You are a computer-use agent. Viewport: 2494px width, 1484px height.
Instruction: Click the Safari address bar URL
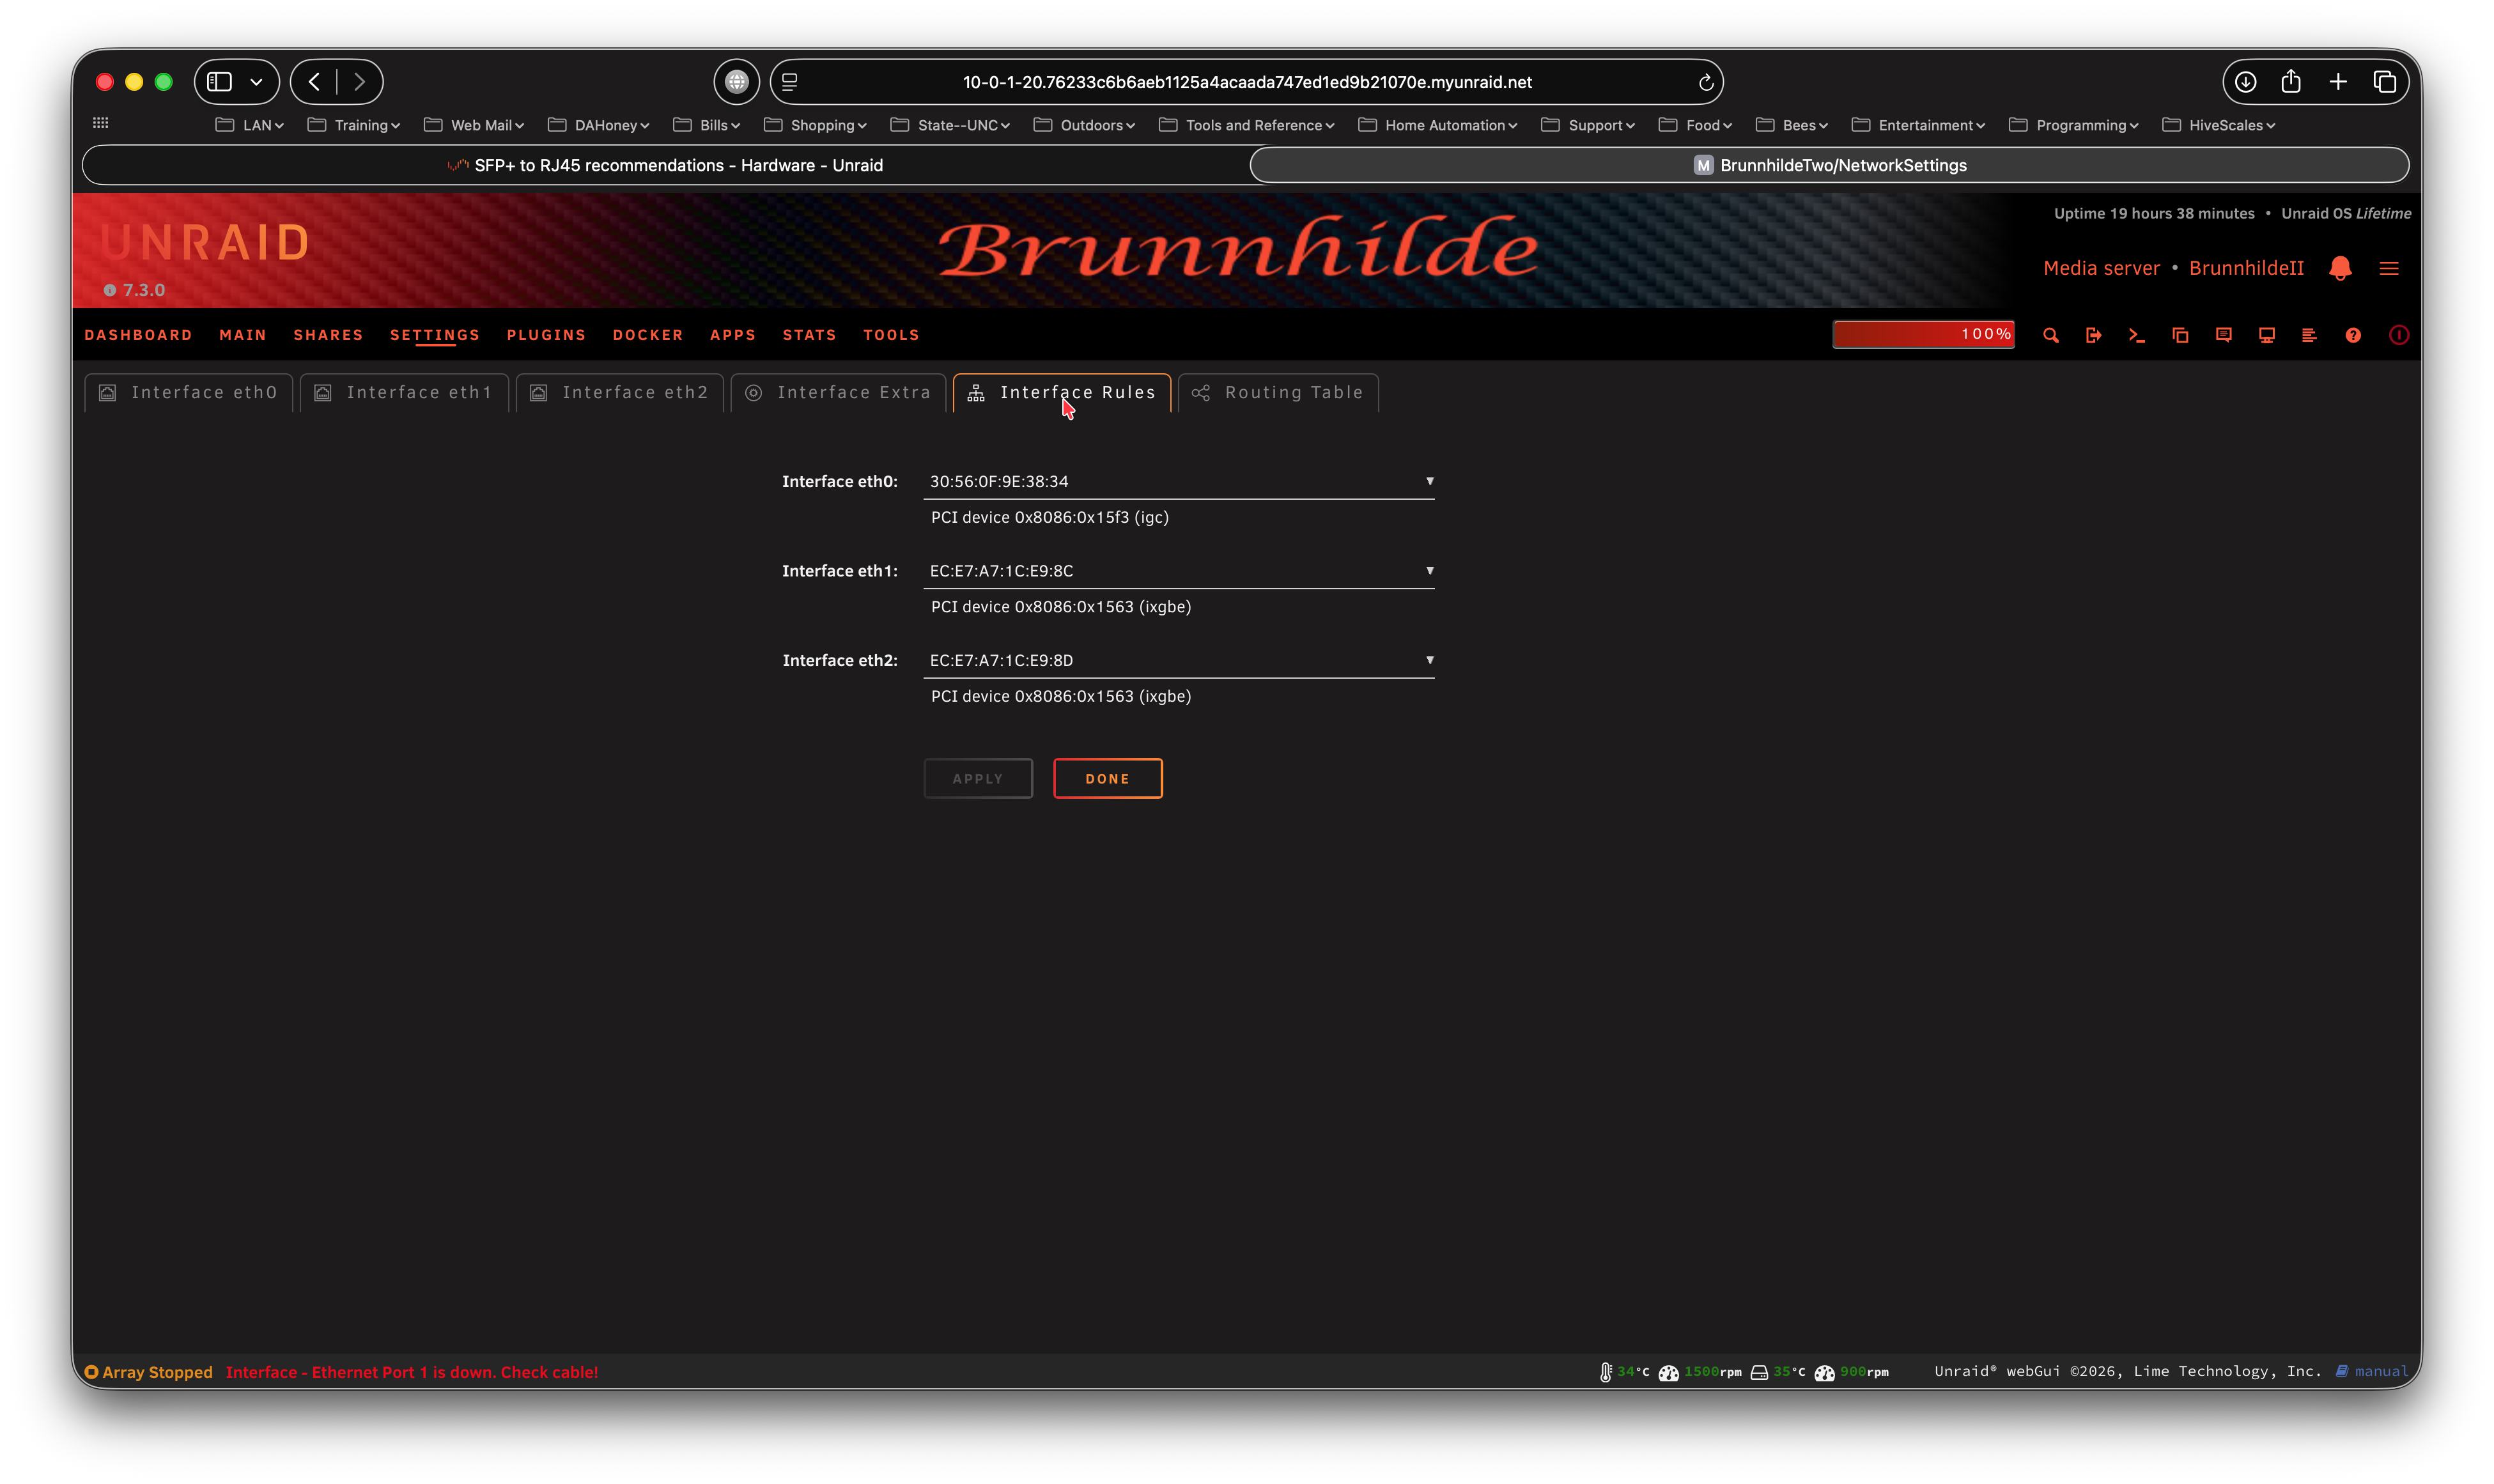pyautogui.click(x=1247, y=82)
